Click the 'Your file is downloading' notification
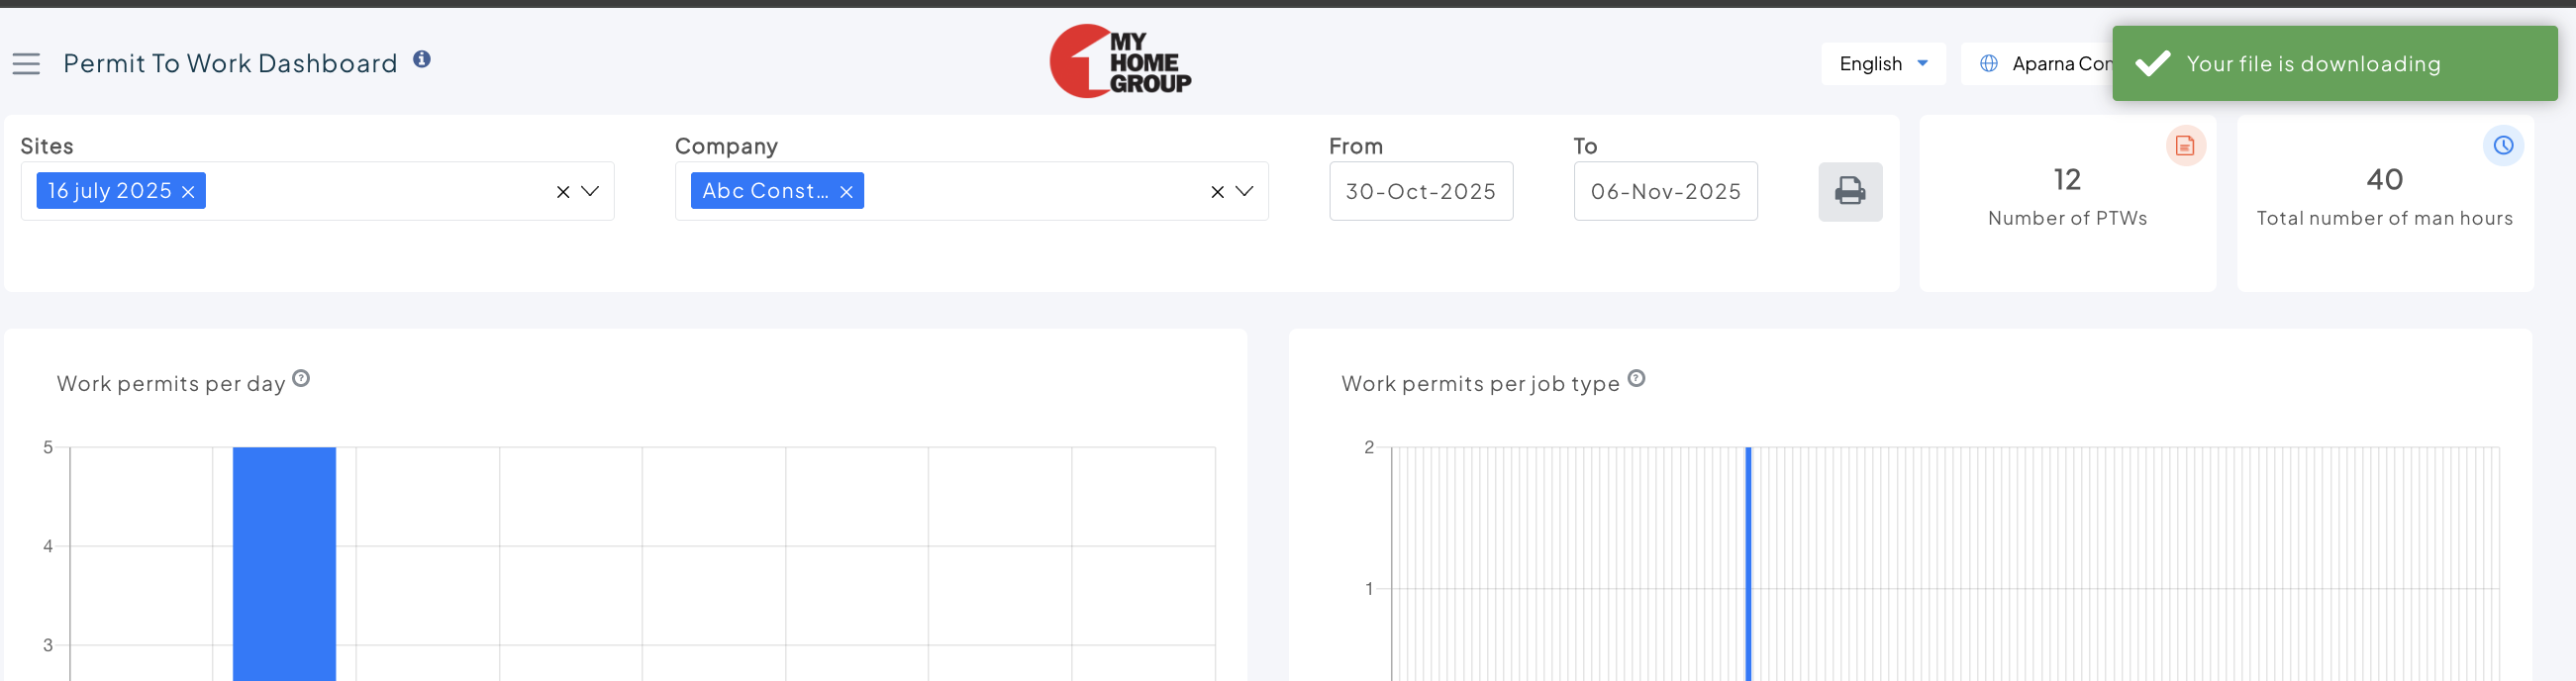This screenshot has height=681, width=2576. [x=2333, y=64]
